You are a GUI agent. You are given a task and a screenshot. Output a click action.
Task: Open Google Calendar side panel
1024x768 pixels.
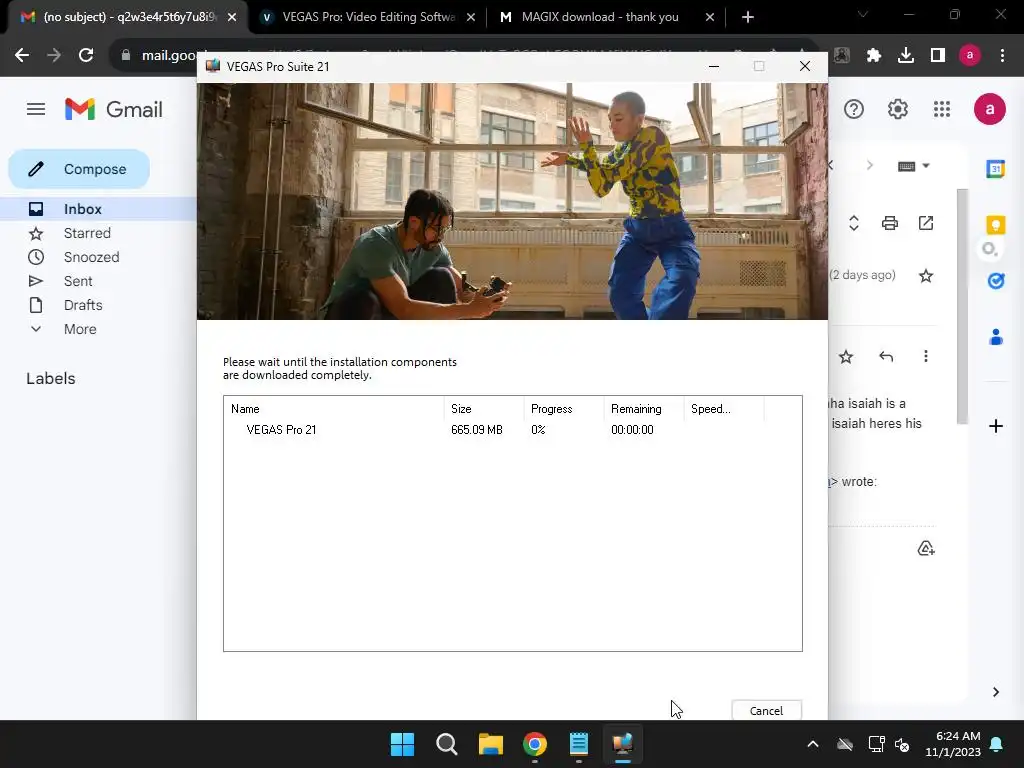[995, 169]
